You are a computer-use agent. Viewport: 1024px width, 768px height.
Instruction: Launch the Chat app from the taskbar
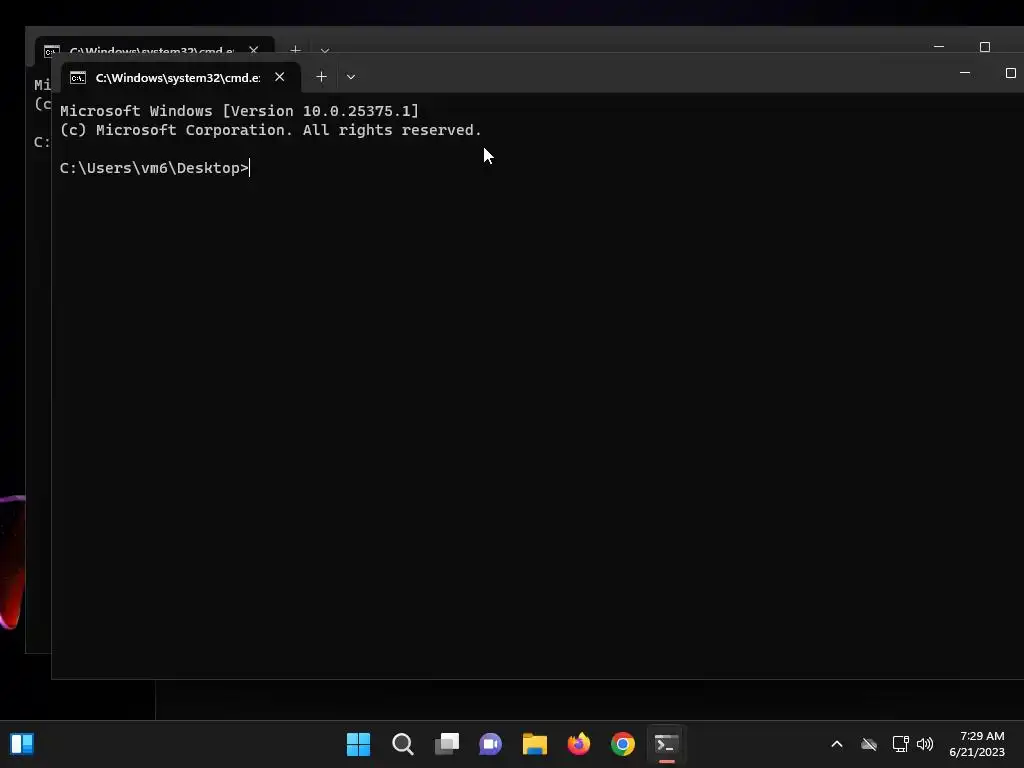[x=490, y=744]
